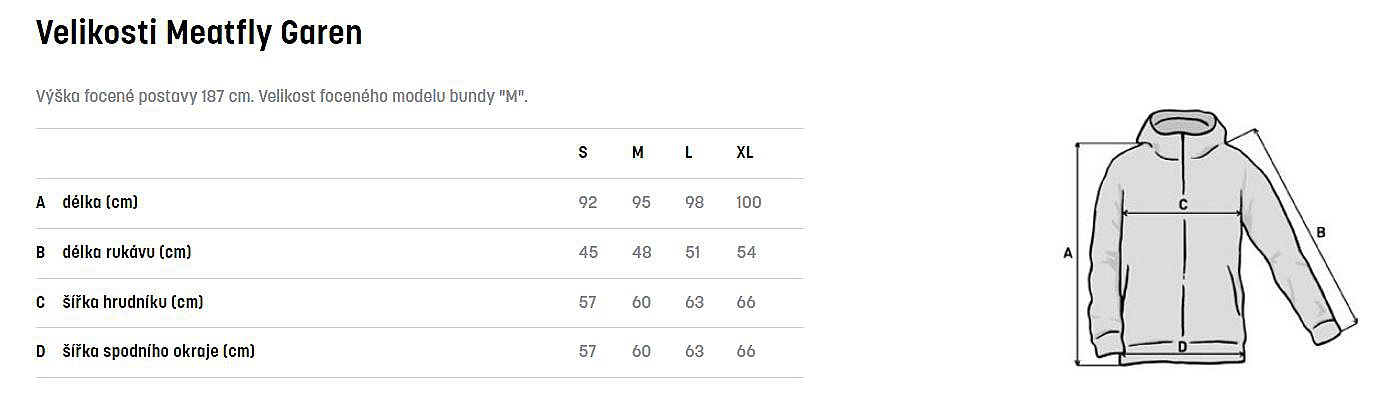Click the A label on jacket diagram
Viewport: 1387px width, 418px height.
(1067, 254)
